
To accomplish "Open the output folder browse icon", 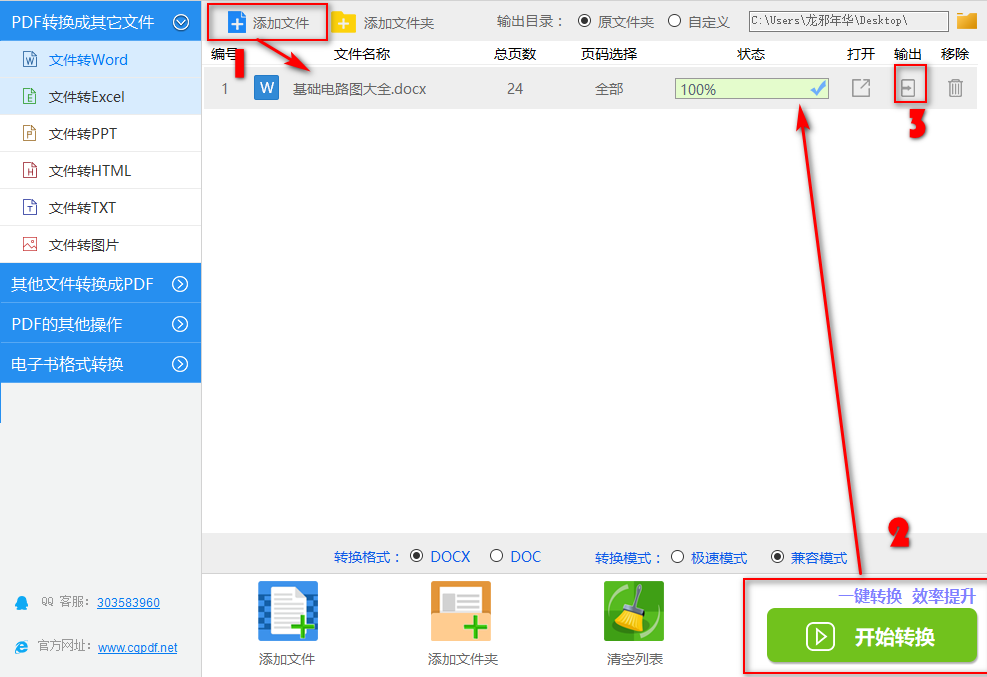I will click(x=966, y=21).
